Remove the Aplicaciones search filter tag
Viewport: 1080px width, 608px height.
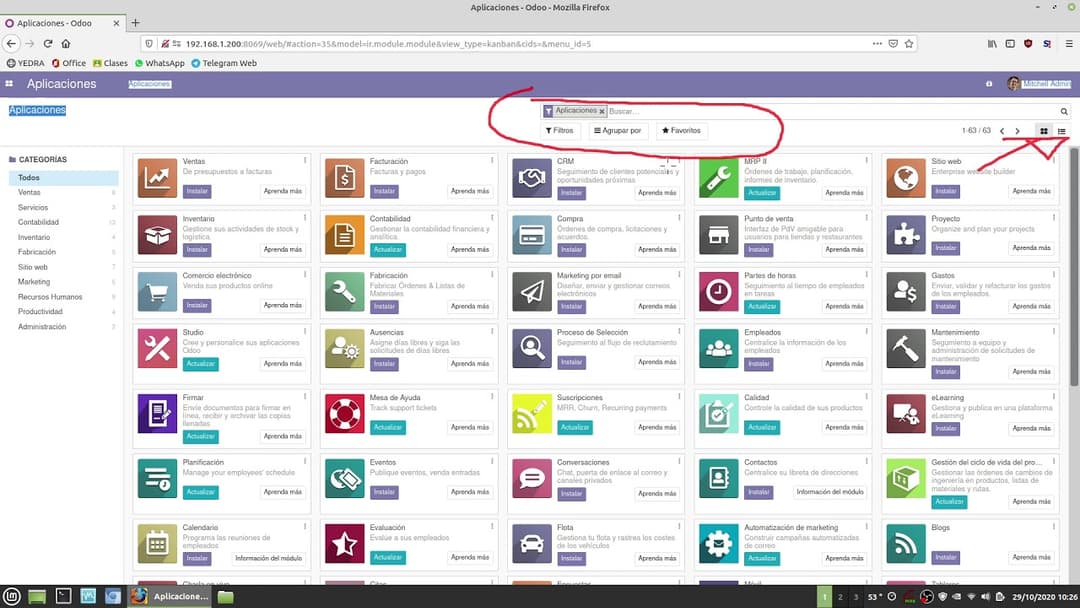click(601, 110)
